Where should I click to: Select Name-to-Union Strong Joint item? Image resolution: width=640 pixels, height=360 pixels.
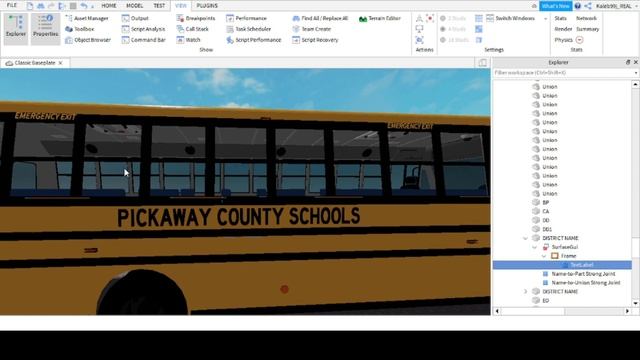coord(581,282)
